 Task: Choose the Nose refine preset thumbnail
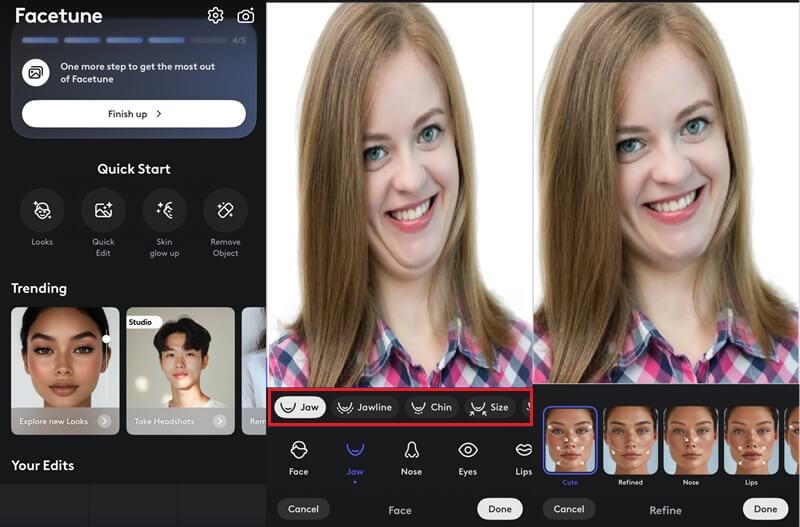pos(691,440)
